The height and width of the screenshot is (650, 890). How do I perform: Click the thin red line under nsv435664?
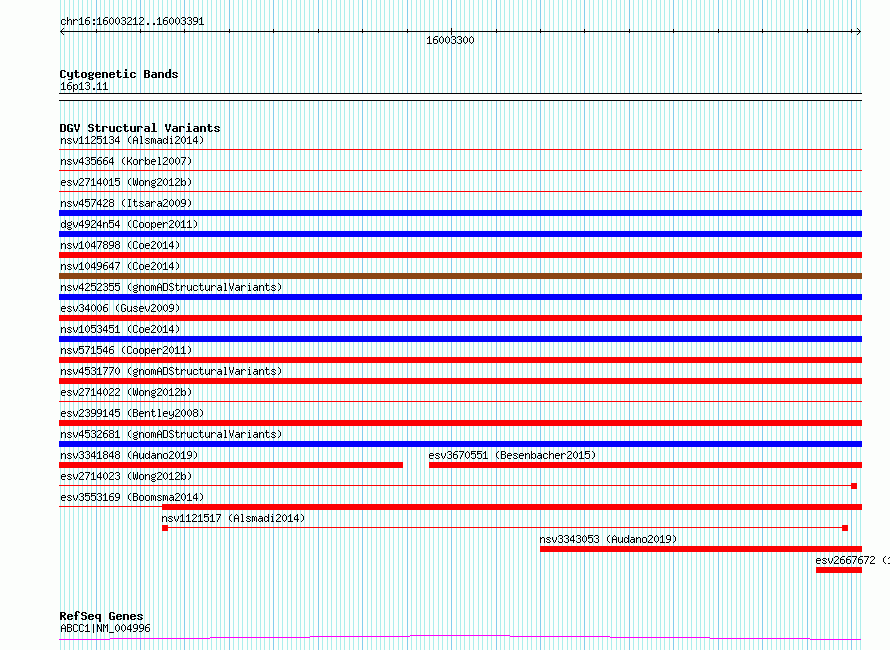pyautogui.click(x=460, y=171)
